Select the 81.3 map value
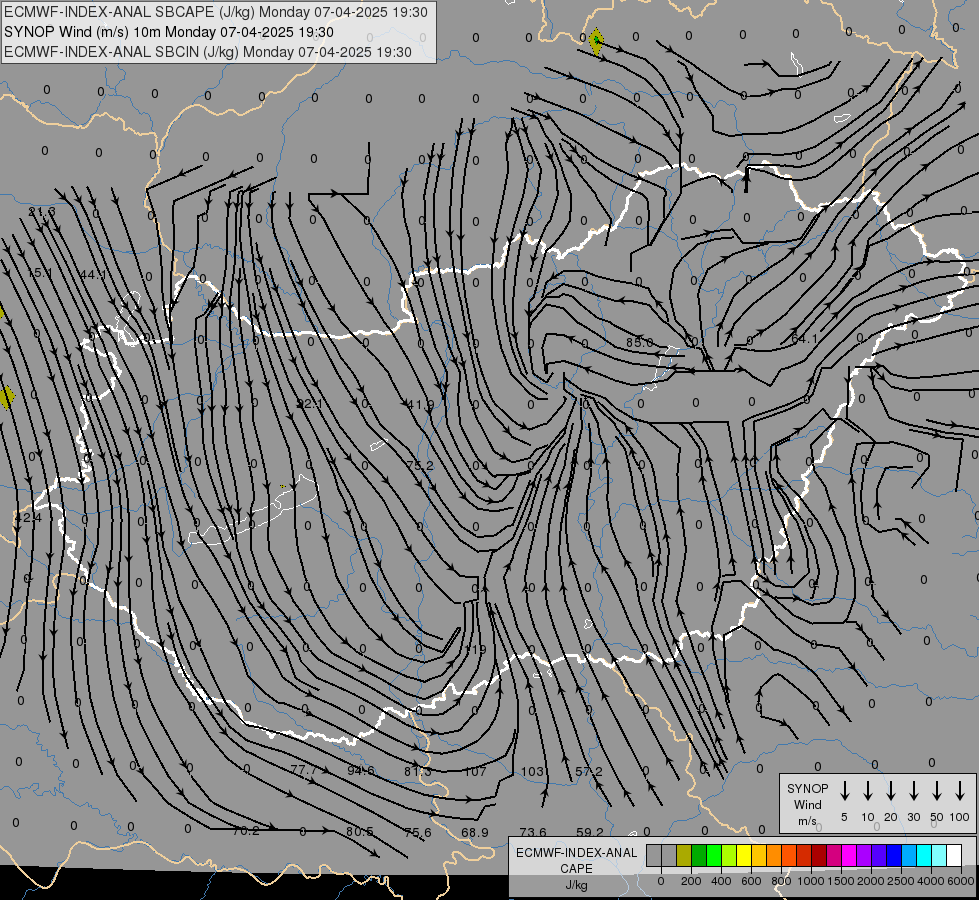This screenshot has height=900, width=979. [418, 771]
